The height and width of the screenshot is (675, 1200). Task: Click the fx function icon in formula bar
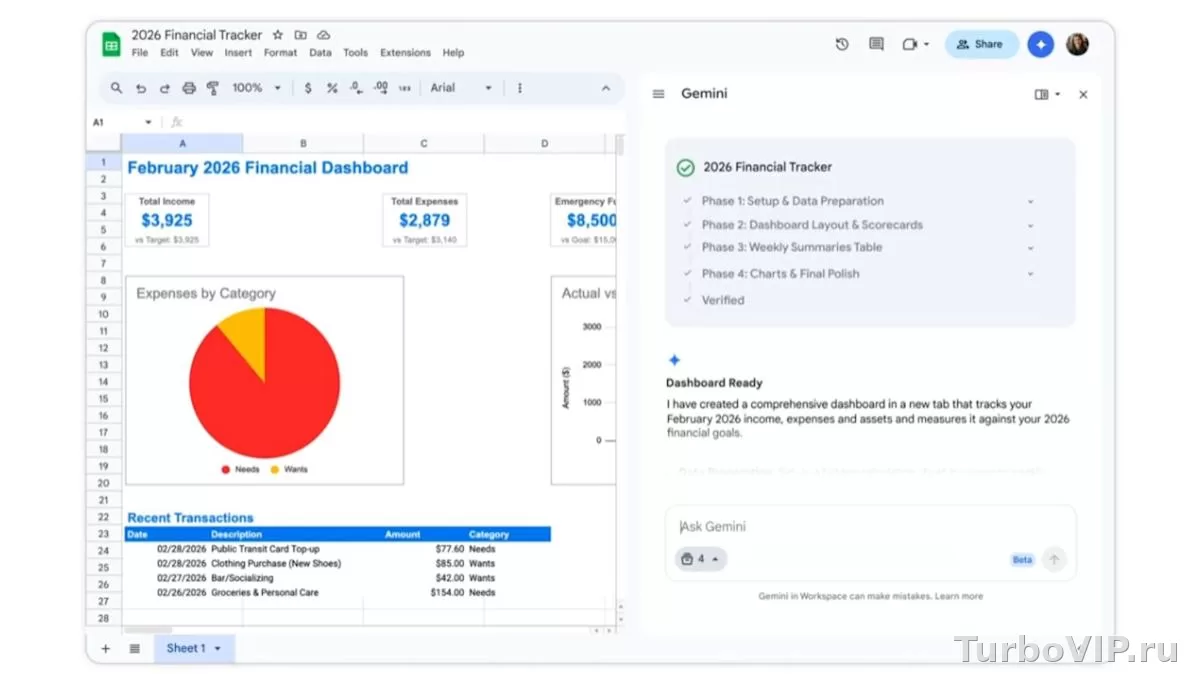point(177,122)
